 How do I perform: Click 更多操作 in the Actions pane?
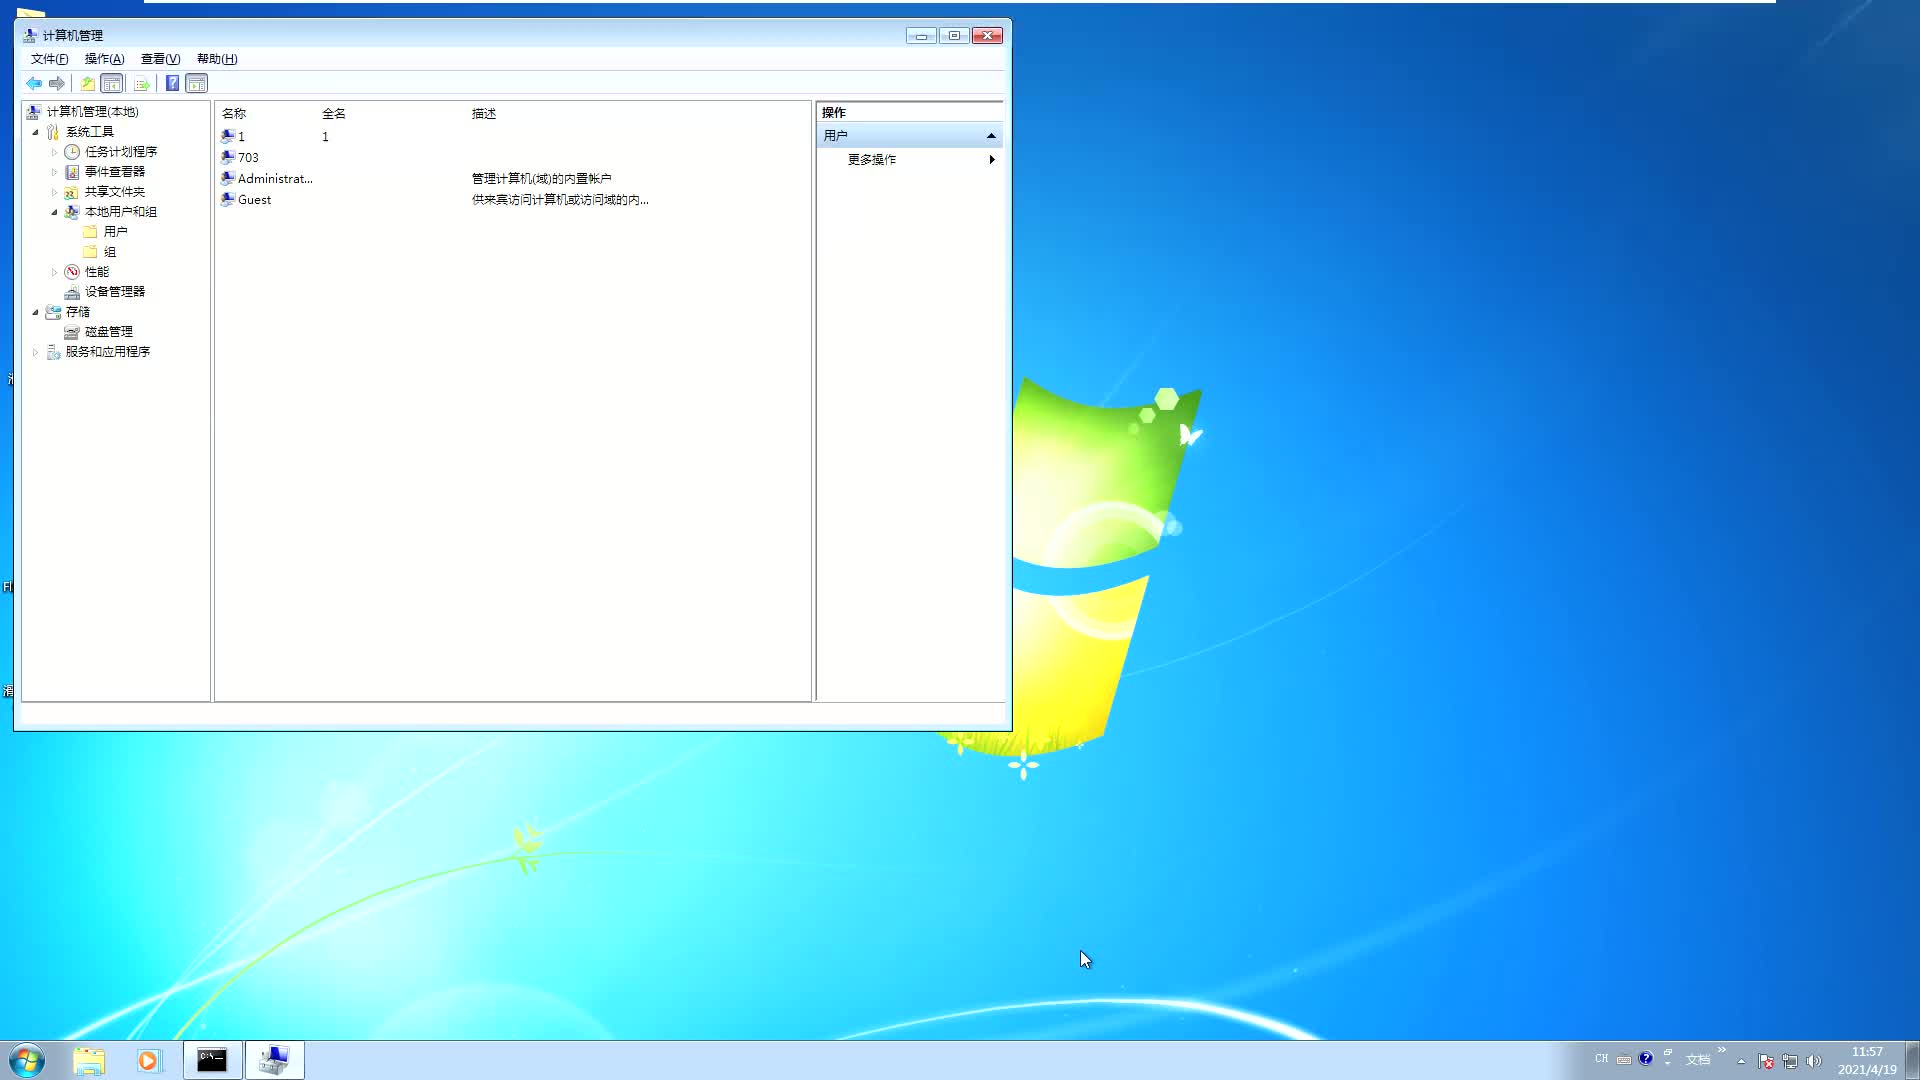pyautogui.click(x=870, y=159)
